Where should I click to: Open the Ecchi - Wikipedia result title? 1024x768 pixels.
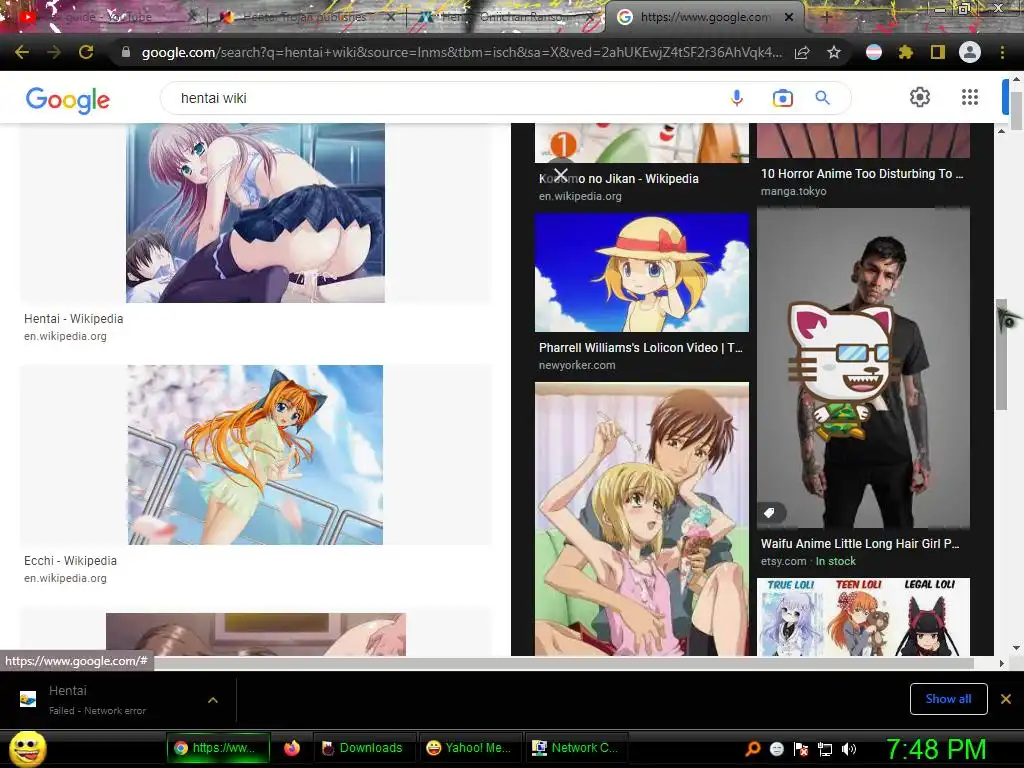(71, 560)
